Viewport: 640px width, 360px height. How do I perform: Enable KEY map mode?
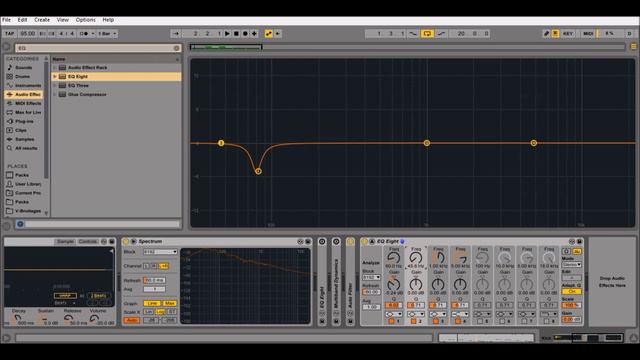point(568,33)
